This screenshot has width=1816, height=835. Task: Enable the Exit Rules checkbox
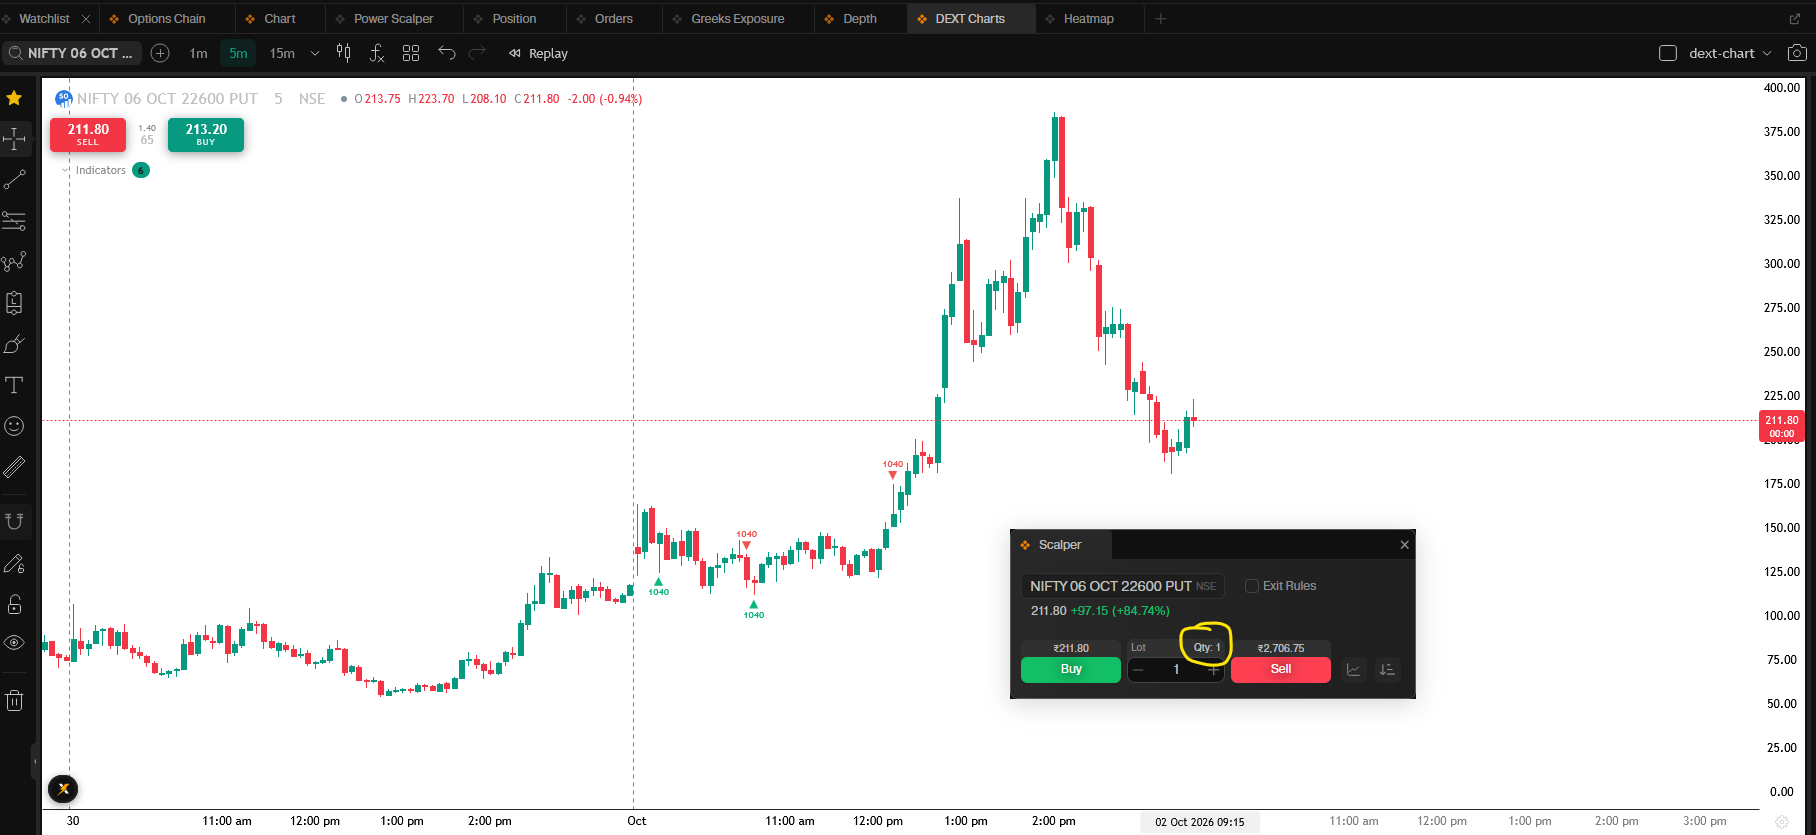click(1252, 586)
